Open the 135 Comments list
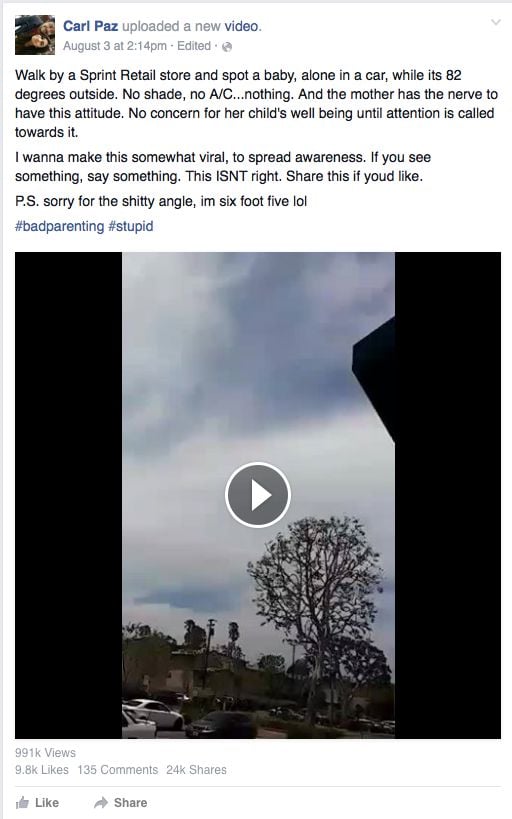Viewport: 512px width, 819px height. (118, 769)
